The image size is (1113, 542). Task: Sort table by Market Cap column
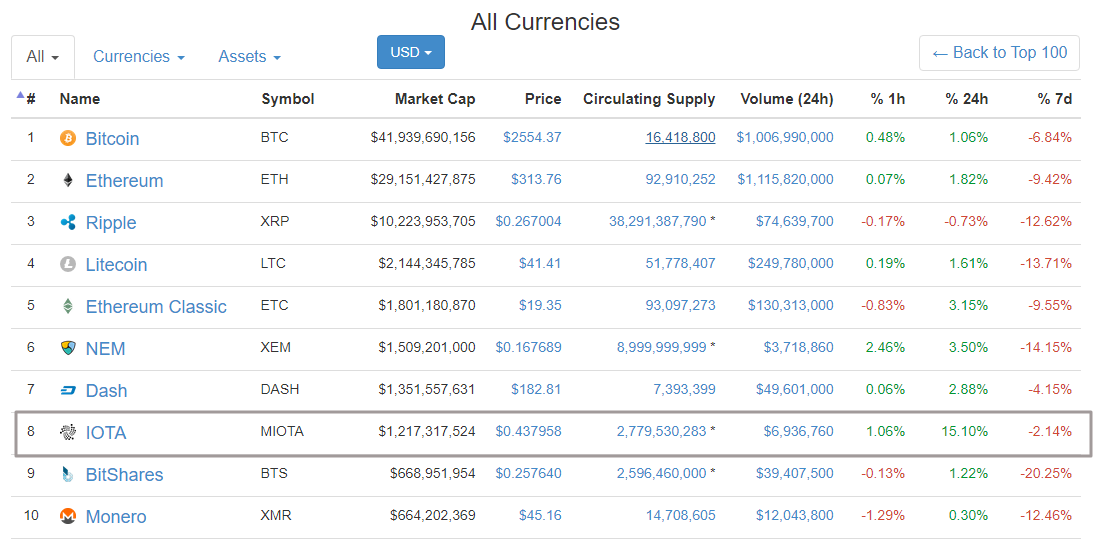[x=434, y=99]
